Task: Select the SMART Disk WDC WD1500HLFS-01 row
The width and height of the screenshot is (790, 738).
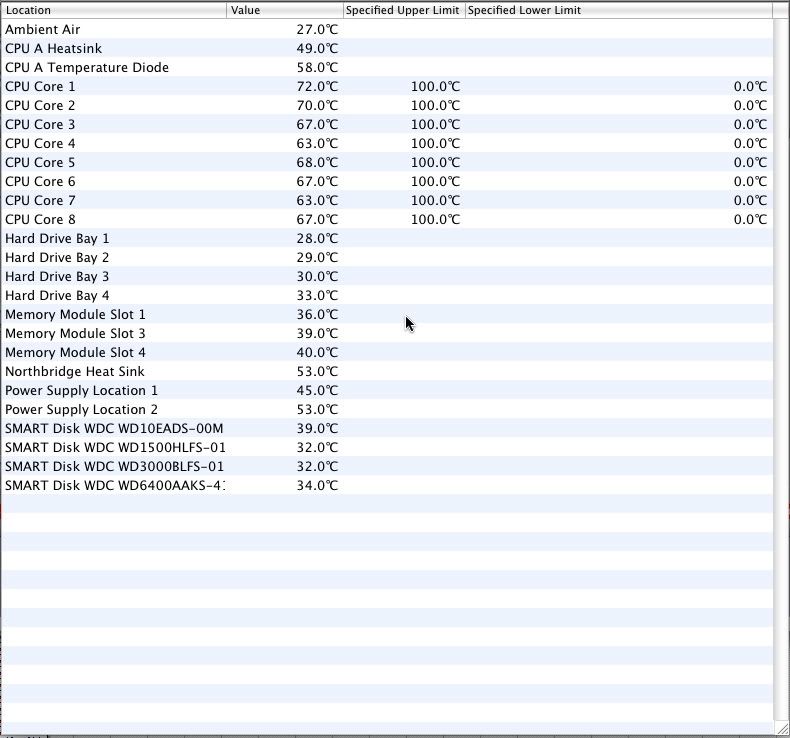Action: [x=387, y=447]
